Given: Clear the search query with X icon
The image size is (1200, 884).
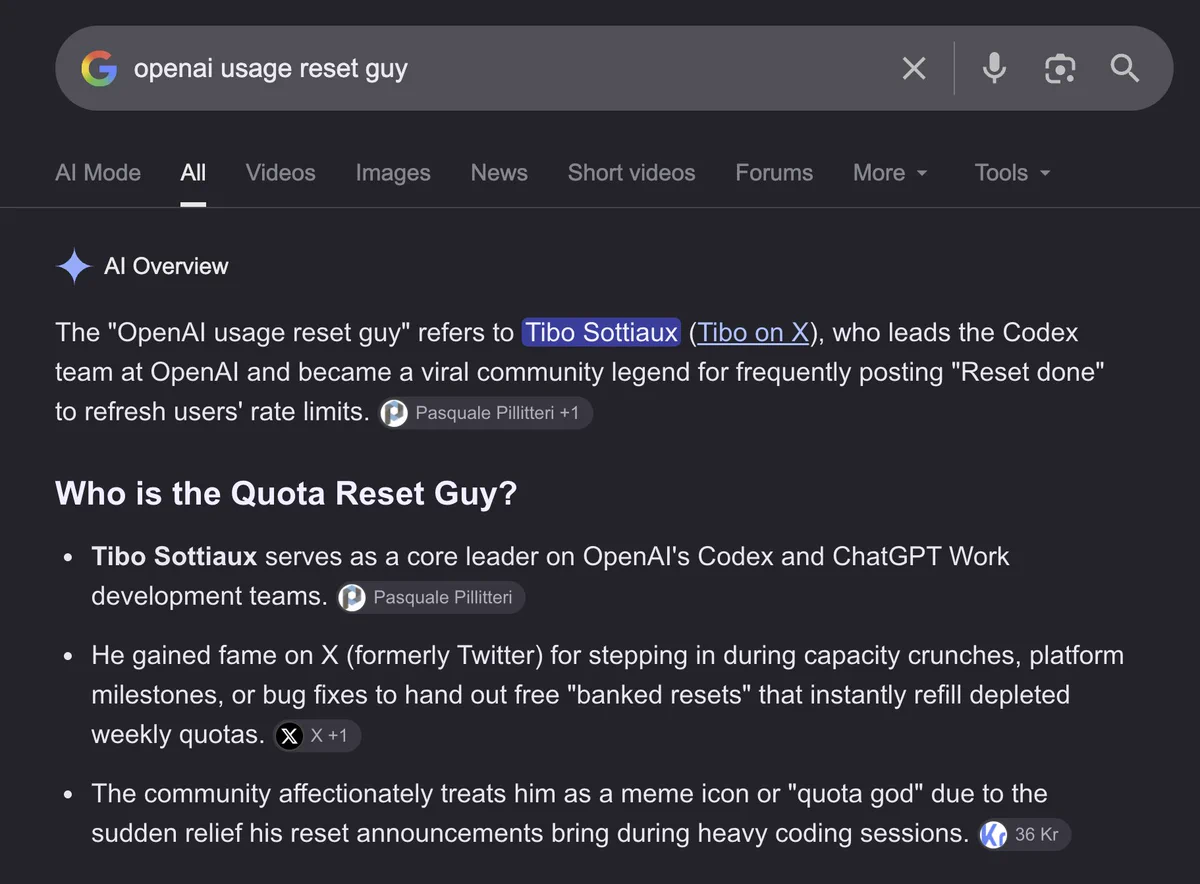Looking at the screenshot, I should 914,69.
